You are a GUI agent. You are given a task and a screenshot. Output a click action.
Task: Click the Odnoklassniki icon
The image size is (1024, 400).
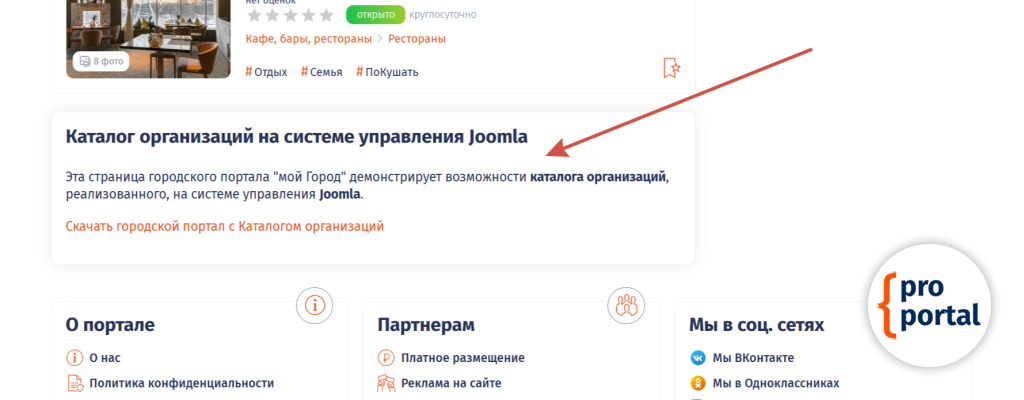coord(698,383)
